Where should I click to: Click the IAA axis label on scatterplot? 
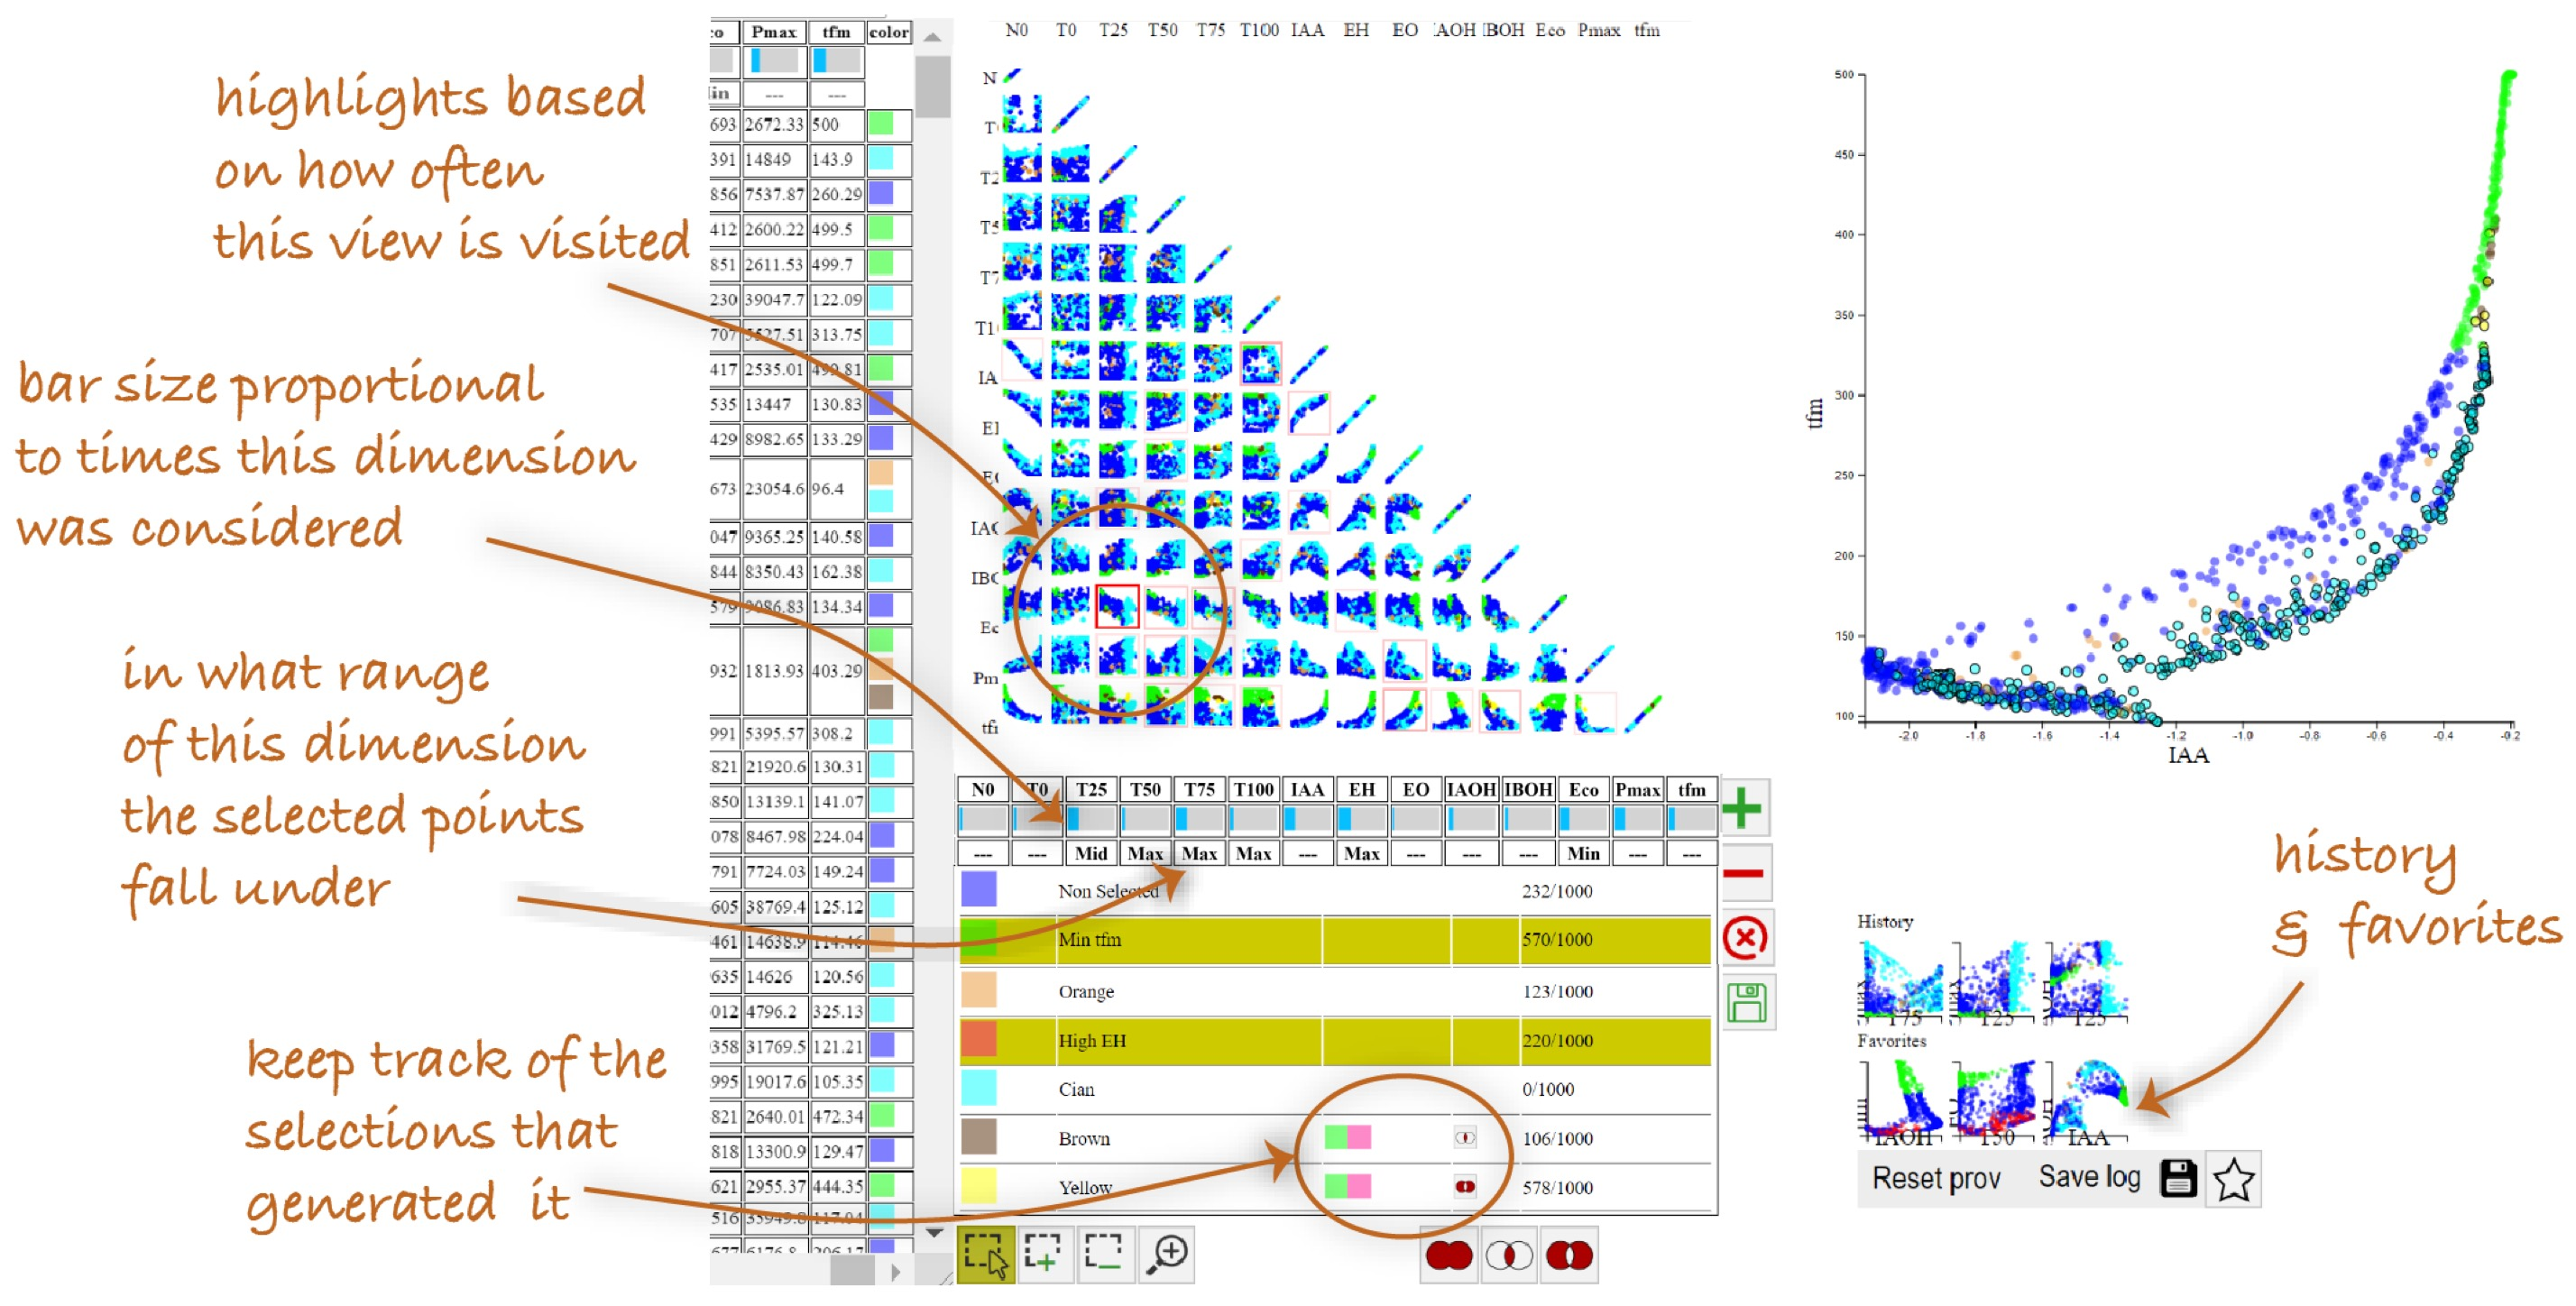coord(2188,756)
